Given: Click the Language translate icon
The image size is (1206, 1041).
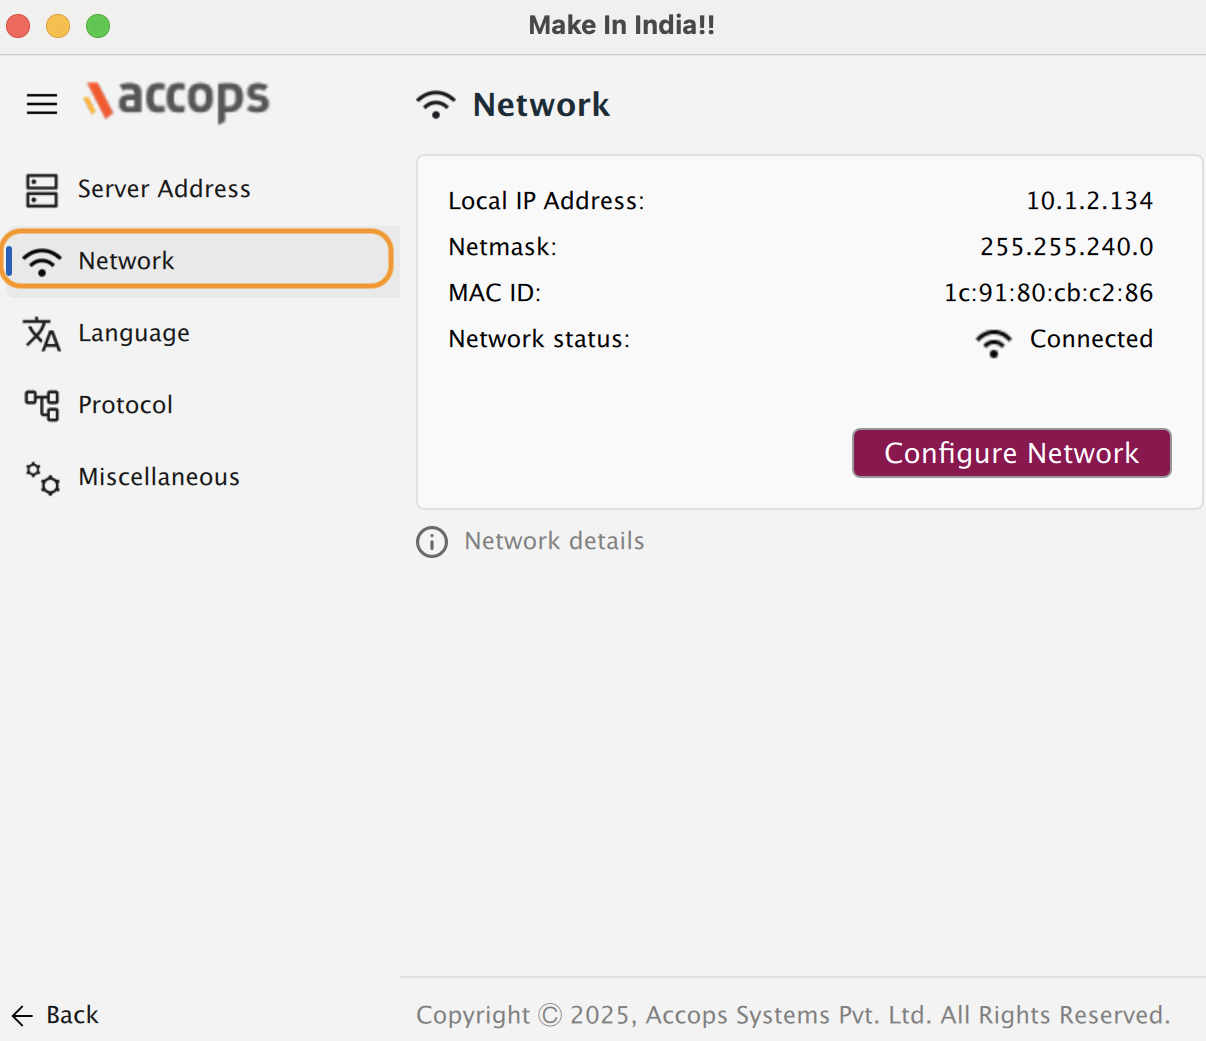Looking at the screenshot, I should [42, 334].
